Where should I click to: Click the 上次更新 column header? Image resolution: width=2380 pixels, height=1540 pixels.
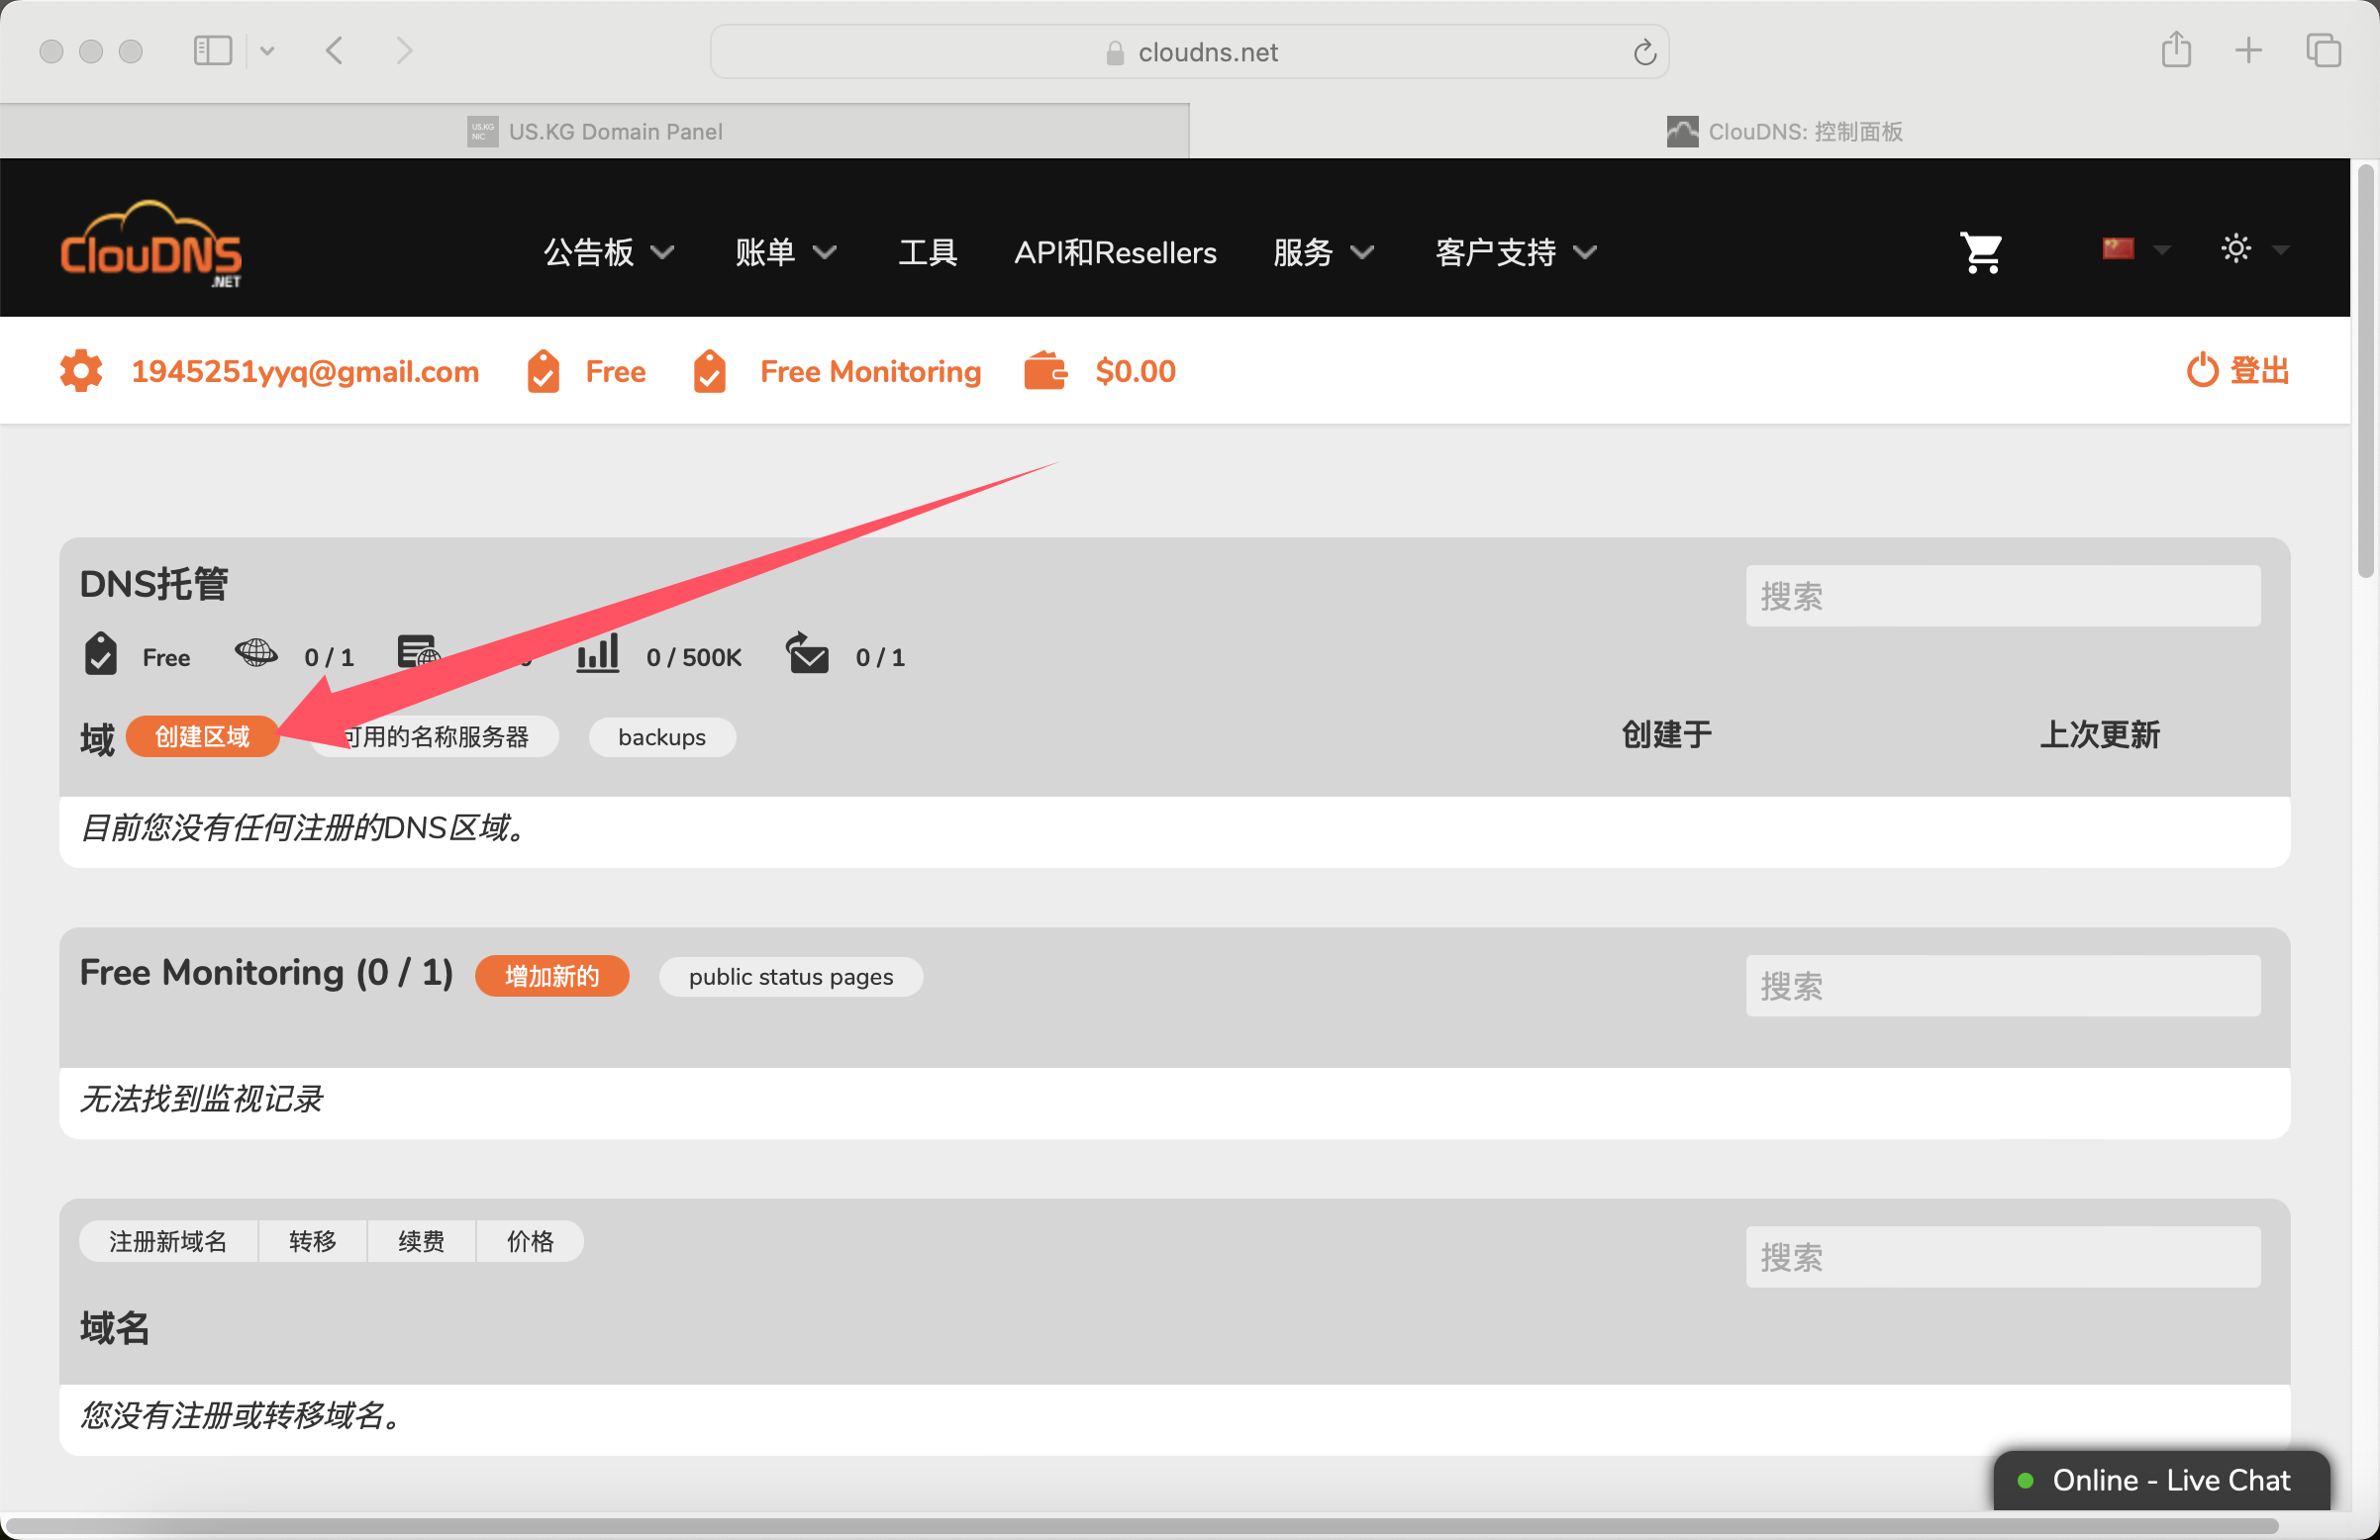click(2100, 735)
